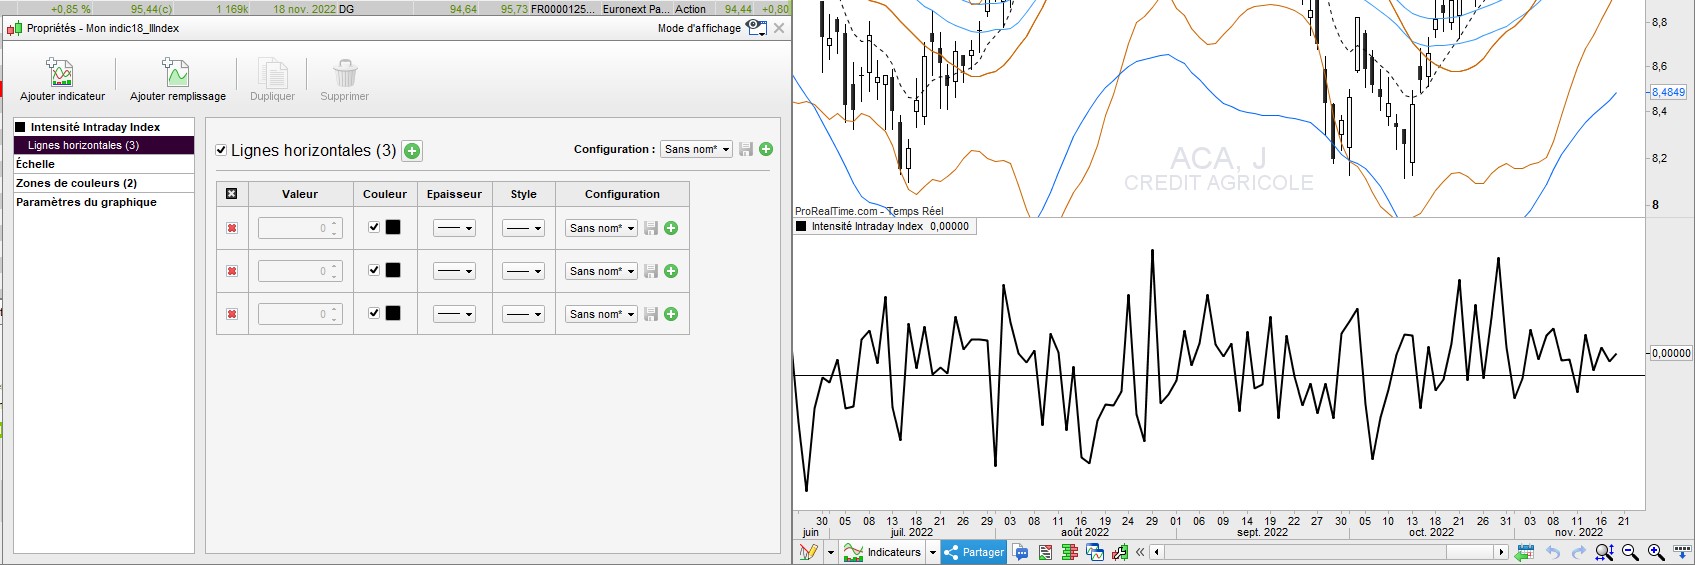Delete the second horizontal line row
Screen dimensions: 1695x565
click(x=232, y=271)
